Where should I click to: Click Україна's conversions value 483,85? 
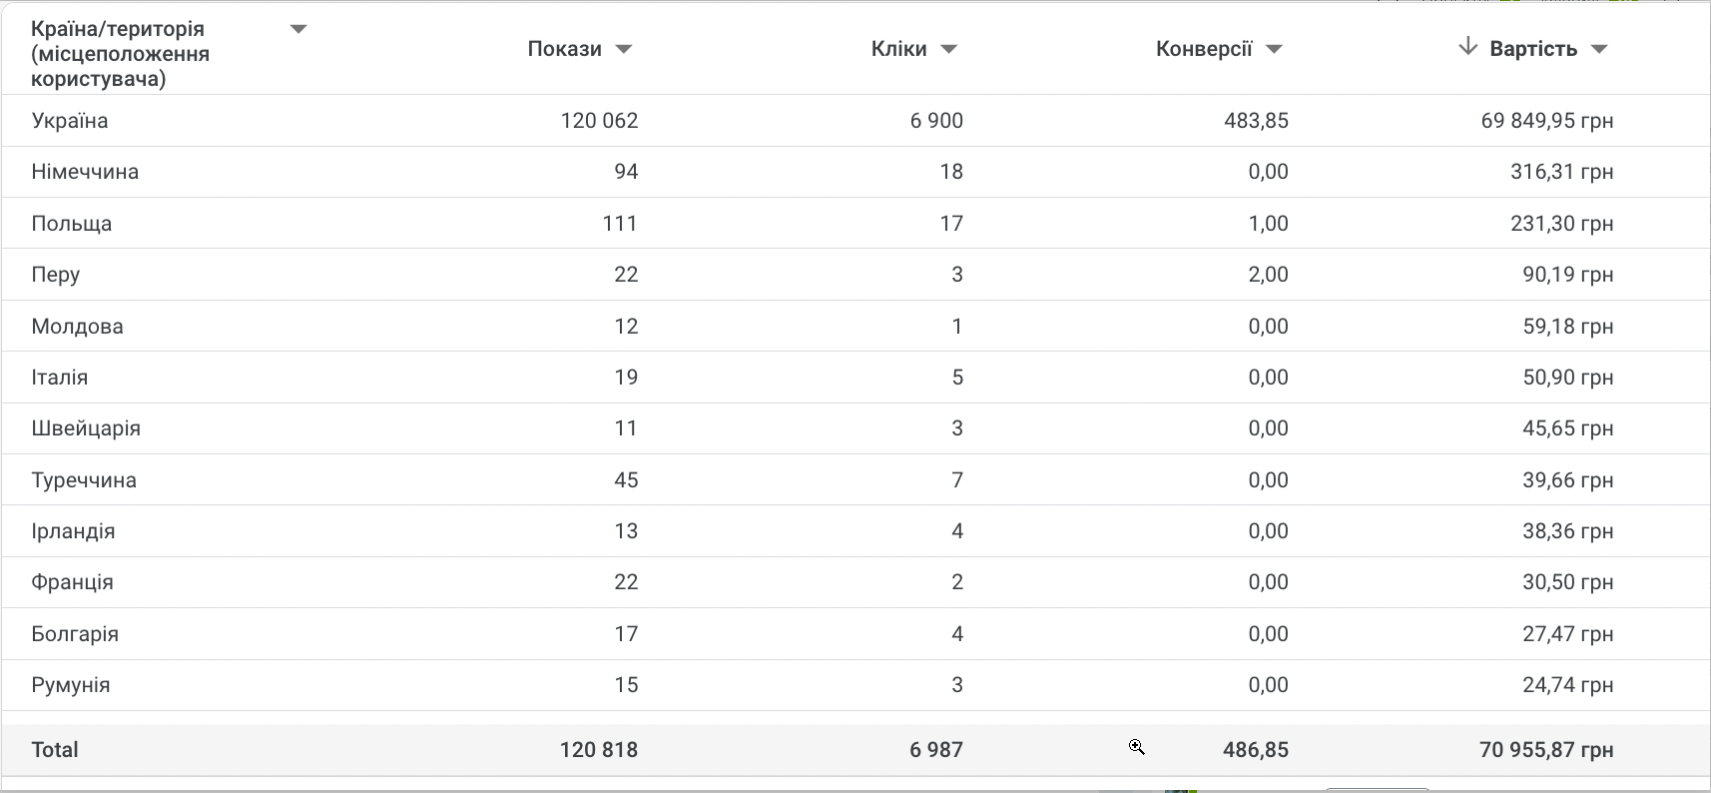tap(1256, 121)
